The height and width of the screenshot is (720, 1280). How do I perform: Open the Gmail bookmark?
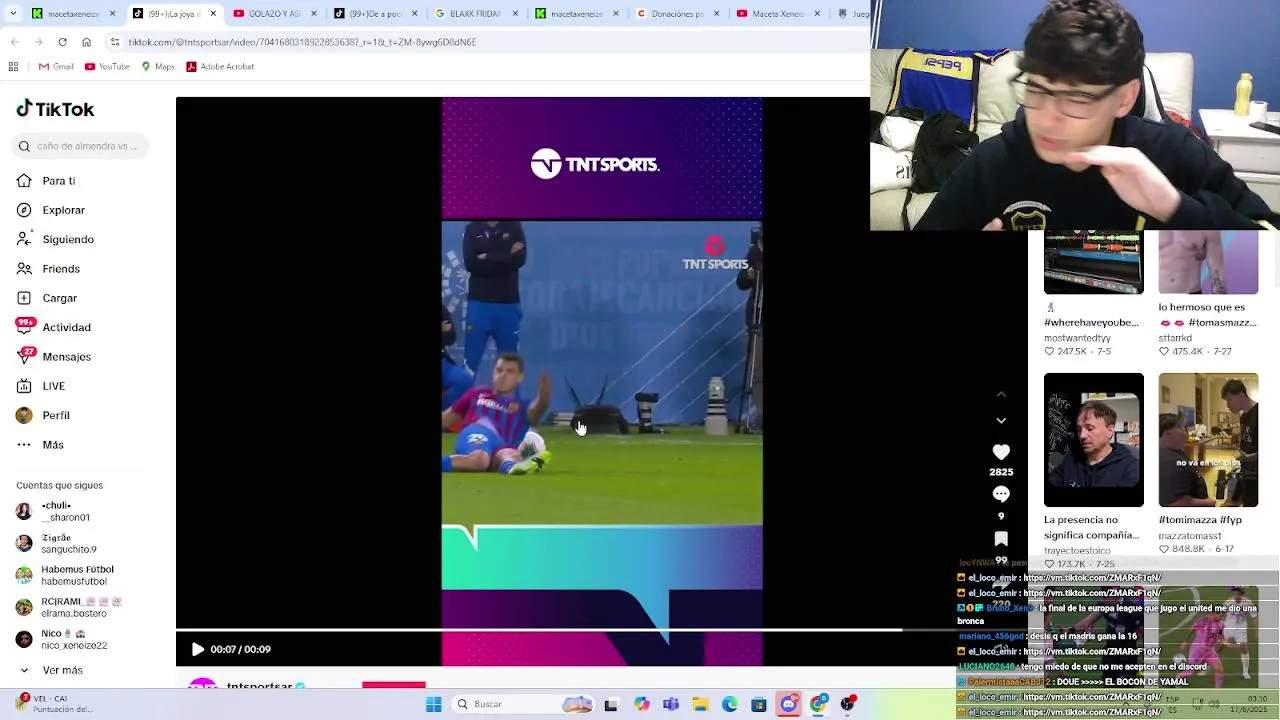pos(56,67)
